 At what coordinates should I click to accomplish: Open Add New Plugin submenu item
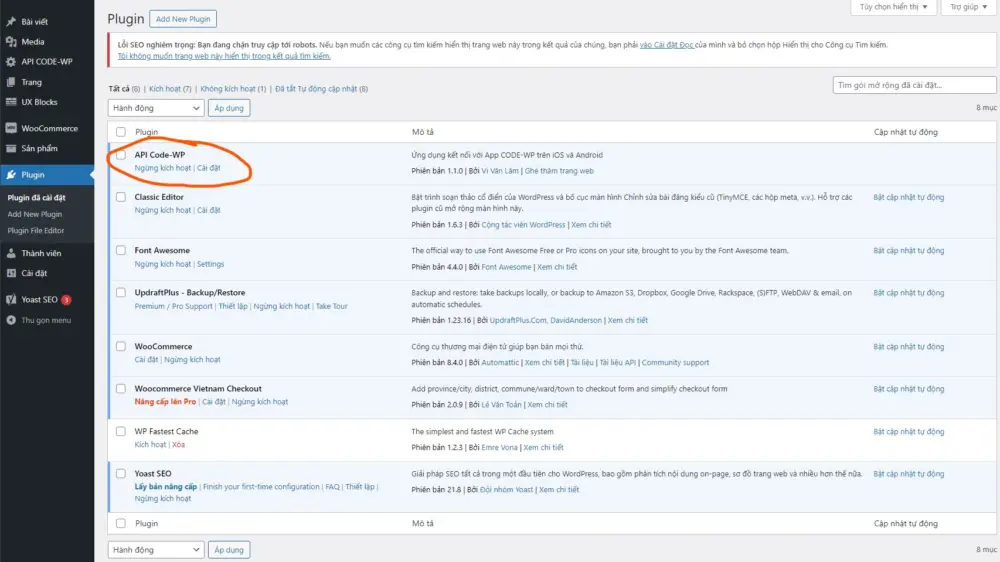click(34, 214)
